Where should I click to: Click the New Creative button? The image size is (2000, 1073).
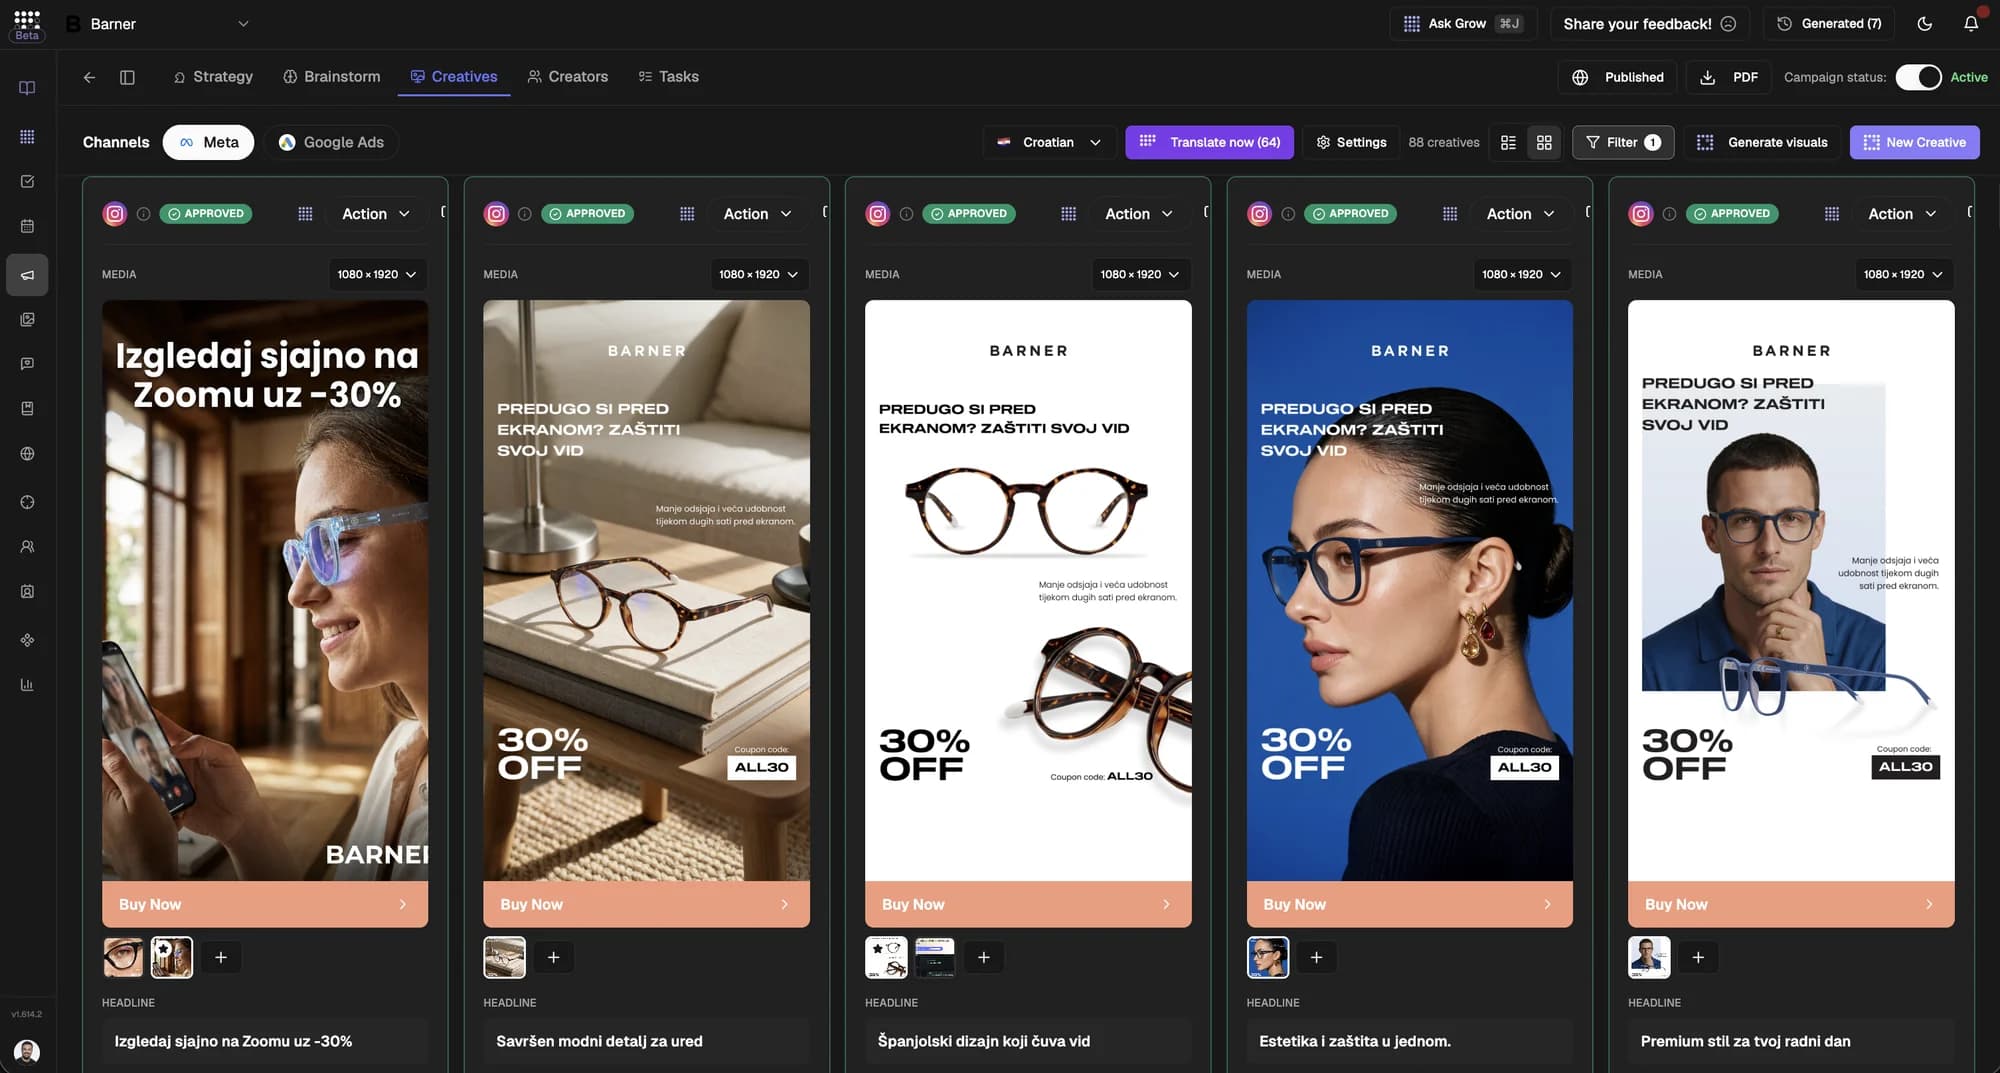(x=1914, y=142)
